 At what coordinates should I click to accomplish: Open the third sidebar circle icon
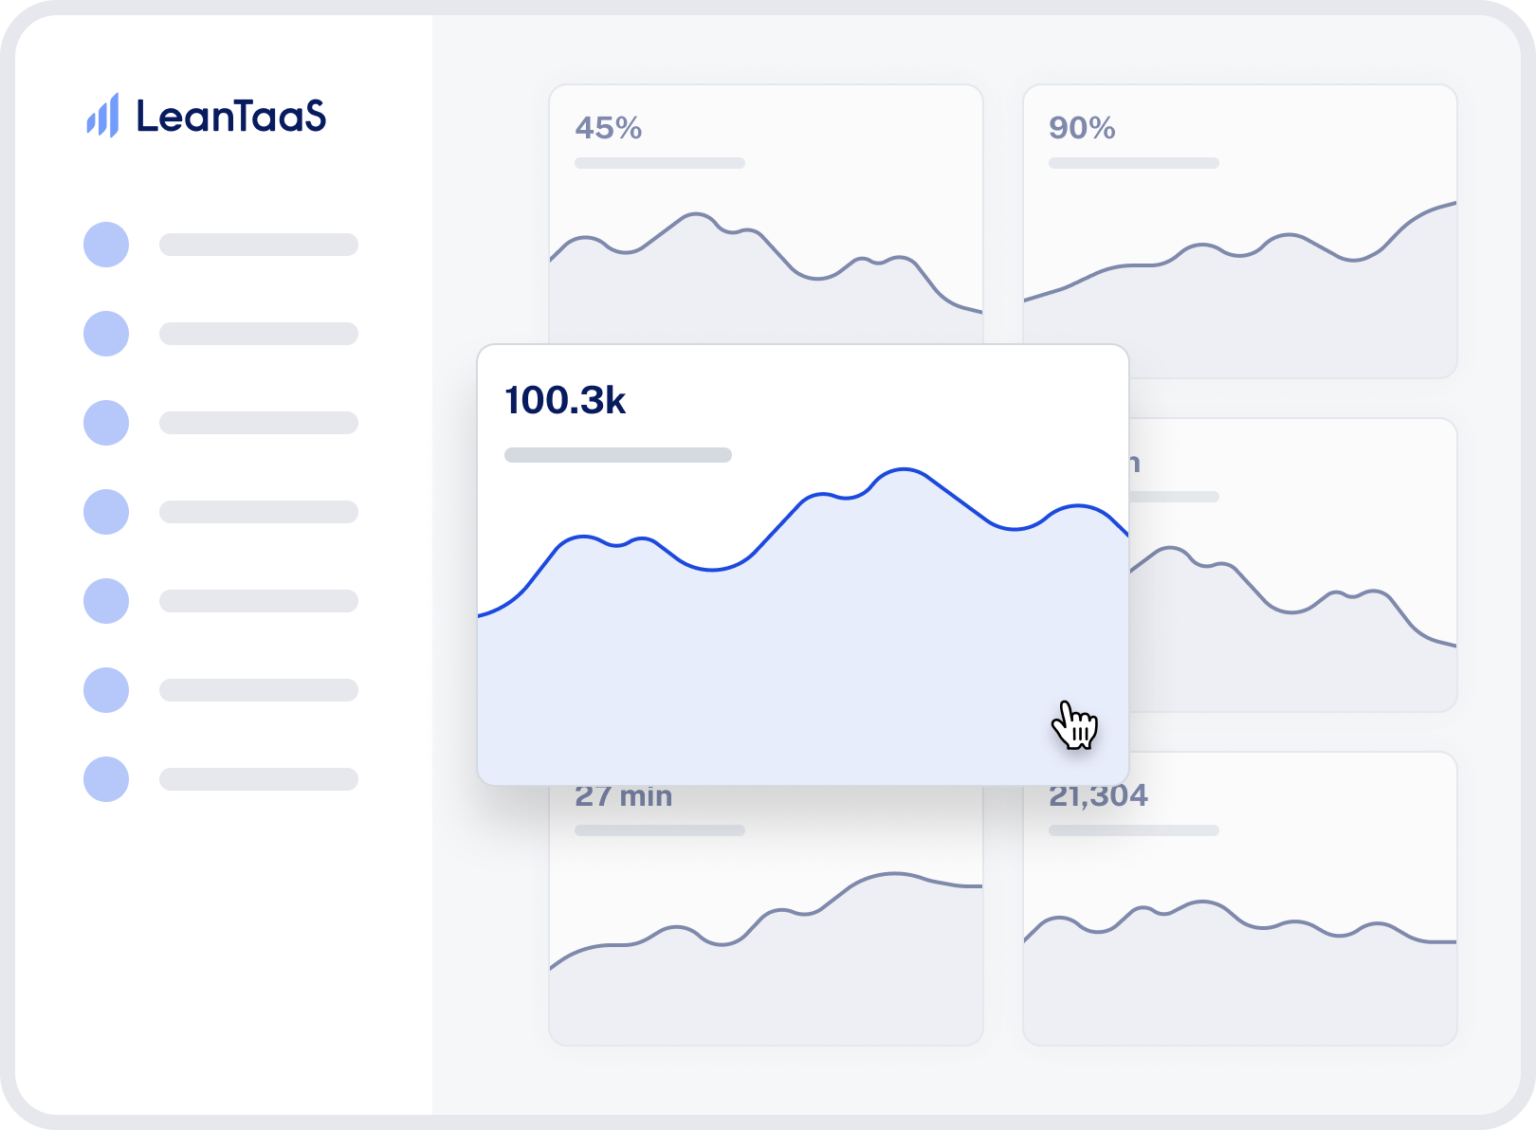click(106, 423)
